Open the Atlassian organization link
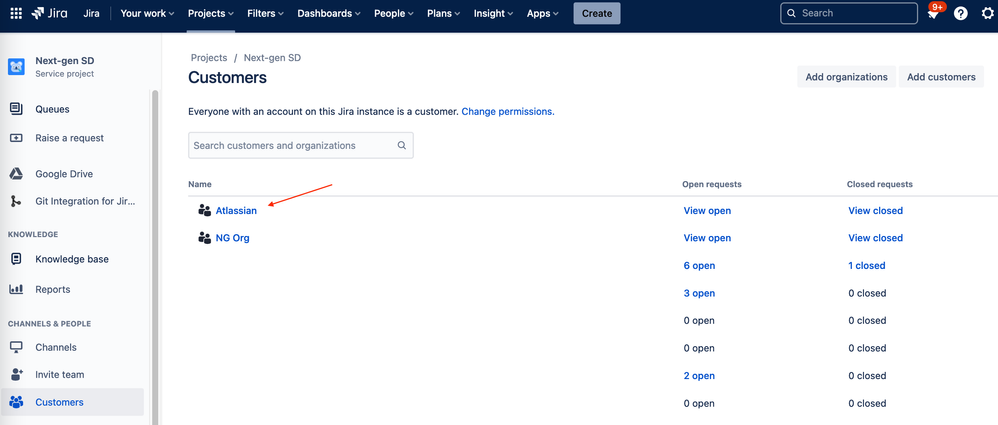 (236, 211)
